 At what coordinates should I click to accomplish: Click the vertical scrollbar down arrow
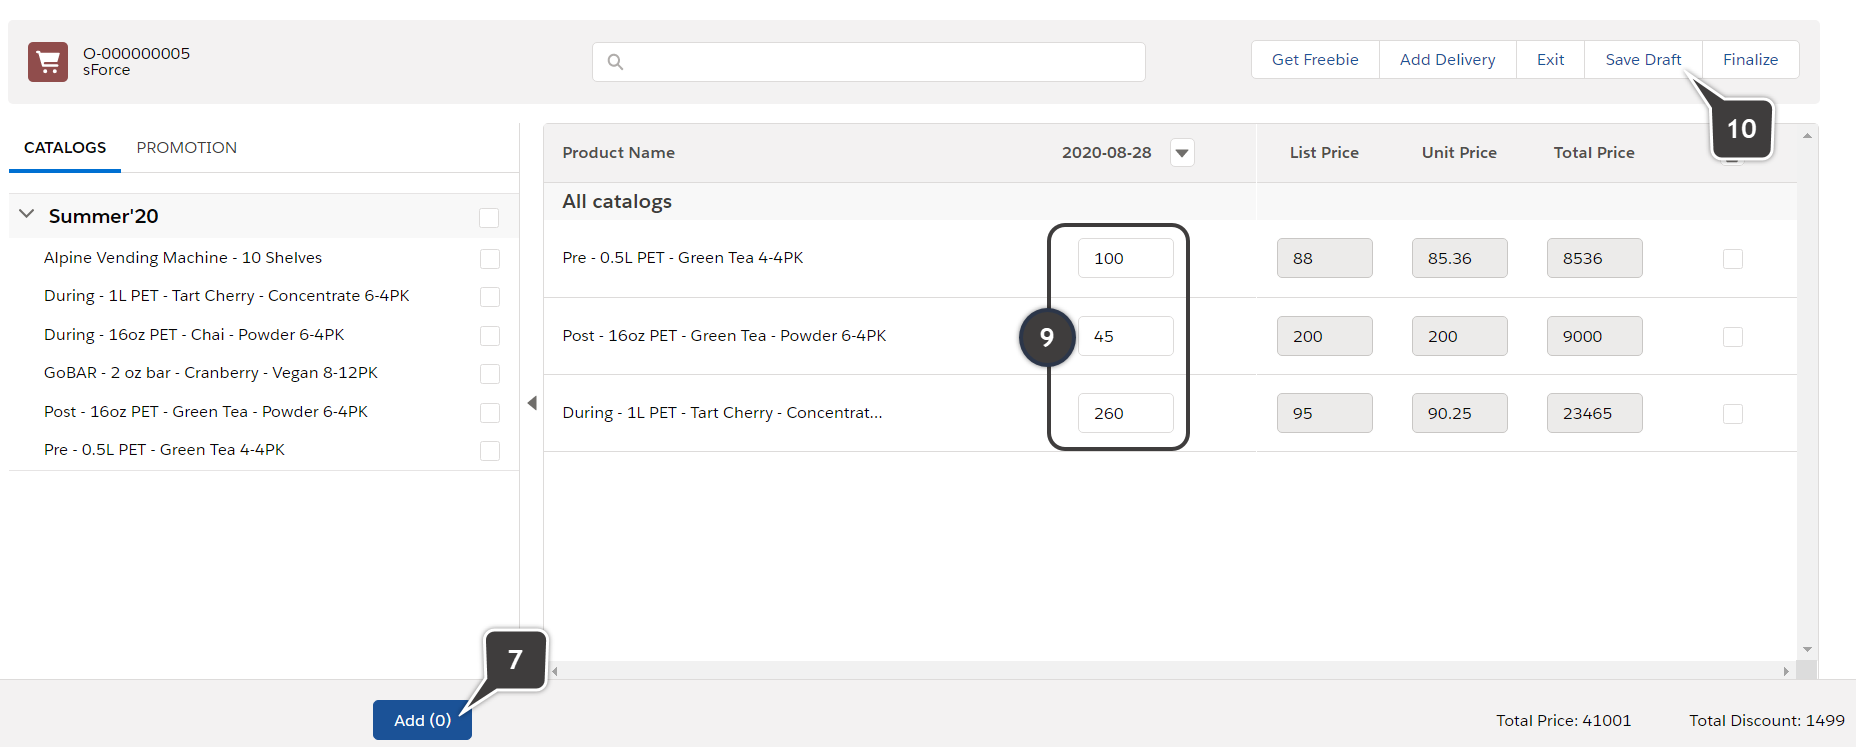(x=1807, y=649)
